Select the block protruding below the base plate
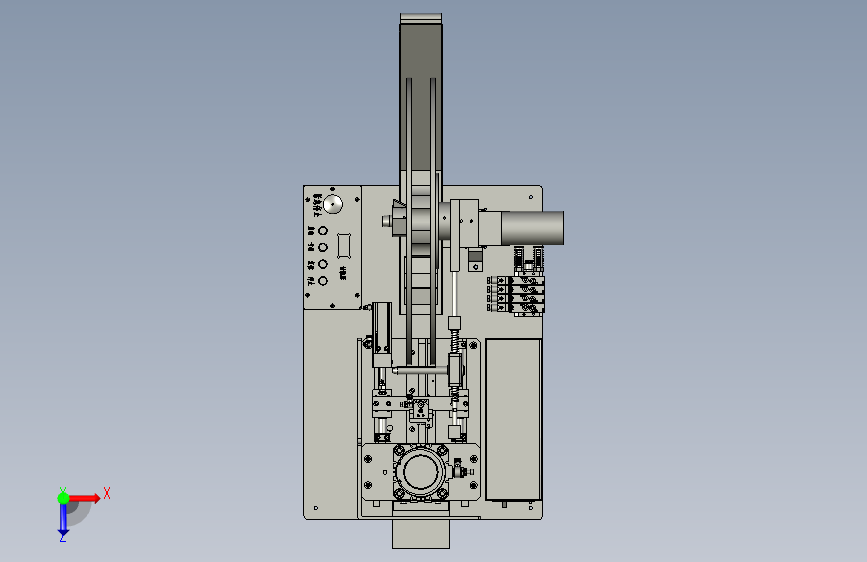Viewport: 867px width, 562px height. click(421, 534)
